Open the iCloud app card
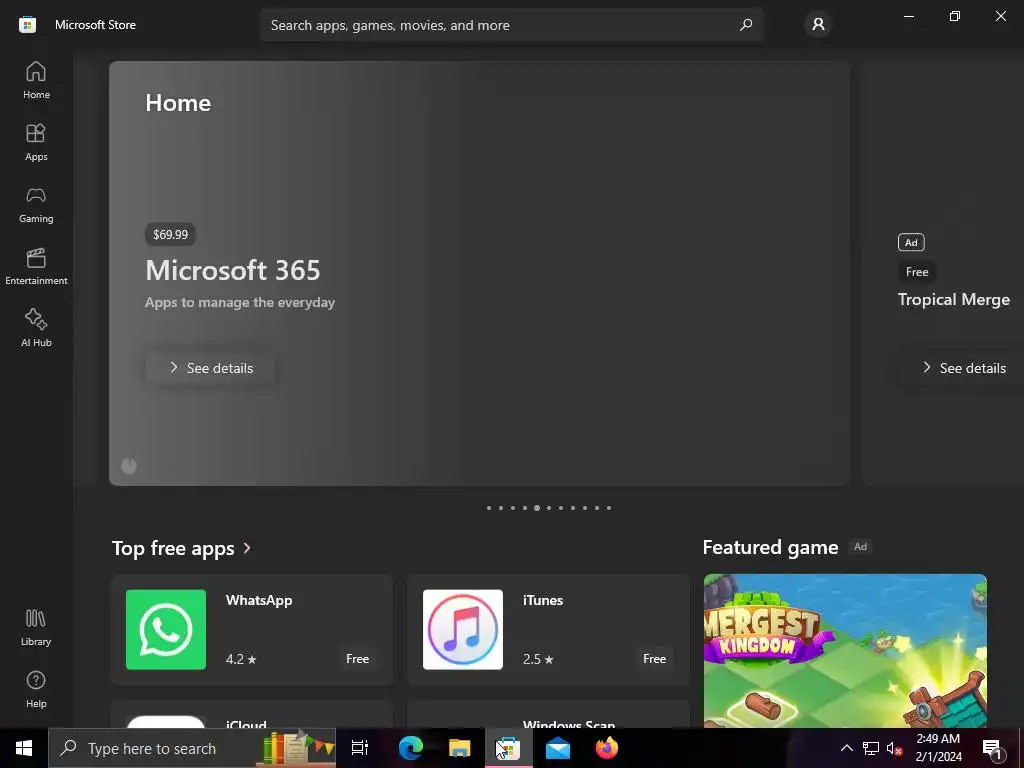Viewport: 1024px width, 768px height. click(x=252, y=714)
